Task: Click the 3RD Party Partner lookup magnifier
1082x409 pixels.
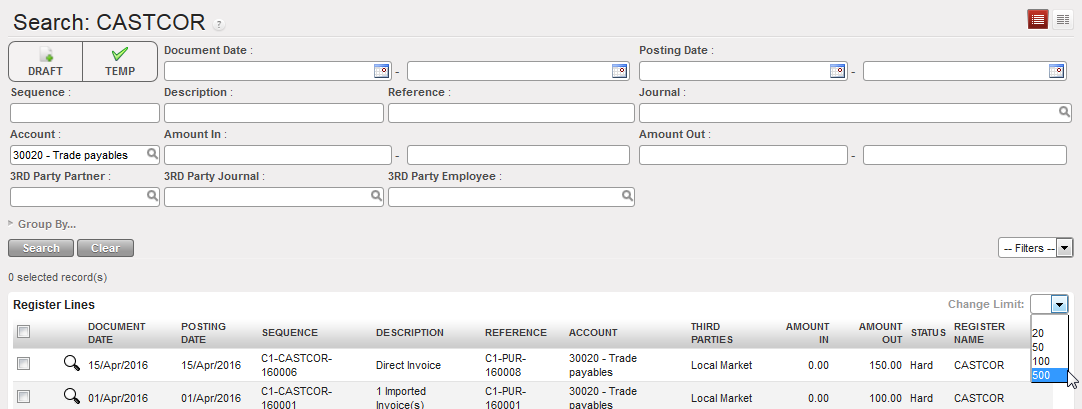Action: click(x=152, y=197)
